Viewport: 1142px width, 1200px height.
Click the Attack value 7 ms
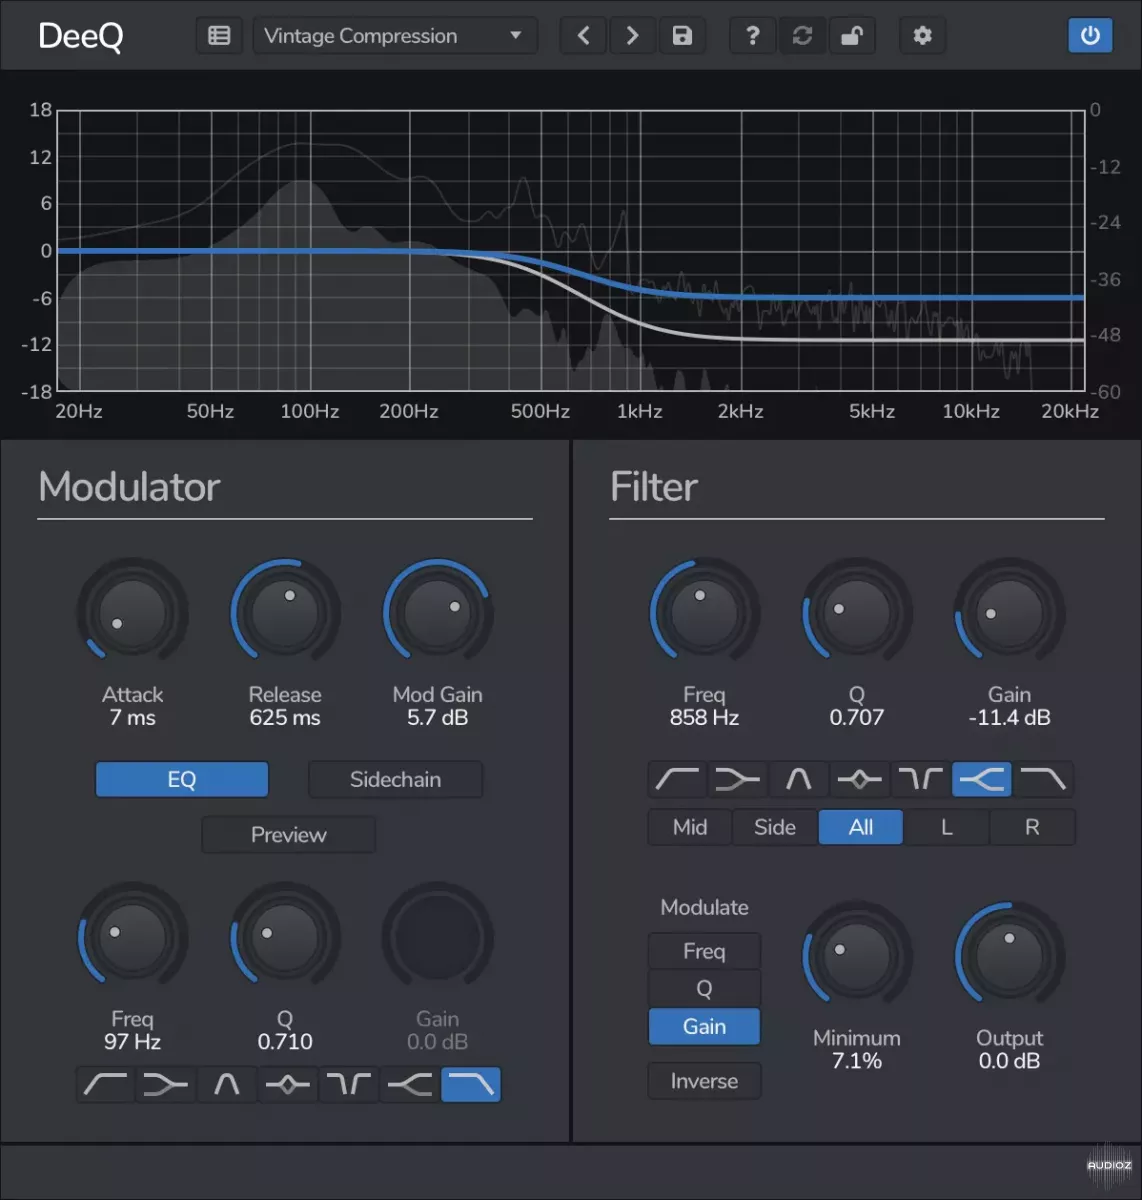(132, 718)
